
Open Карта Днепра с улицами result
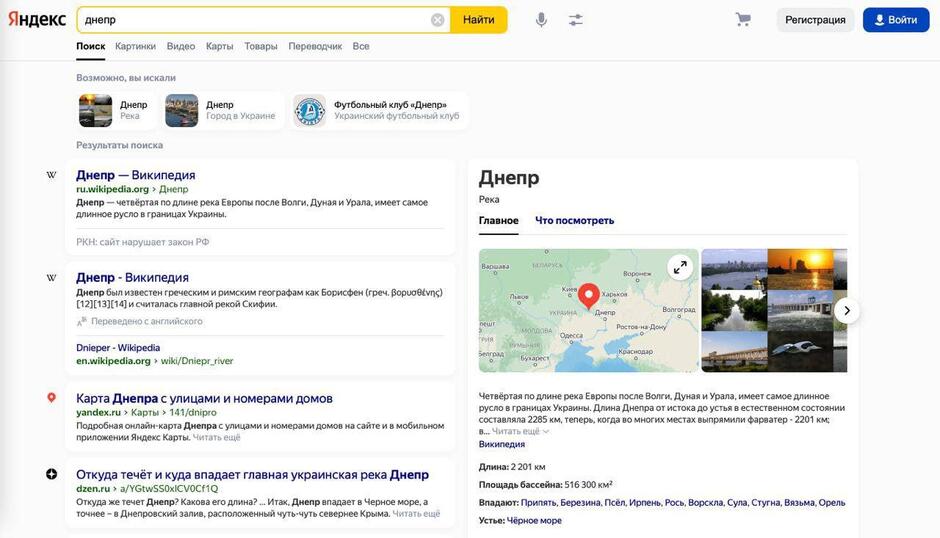204,398
